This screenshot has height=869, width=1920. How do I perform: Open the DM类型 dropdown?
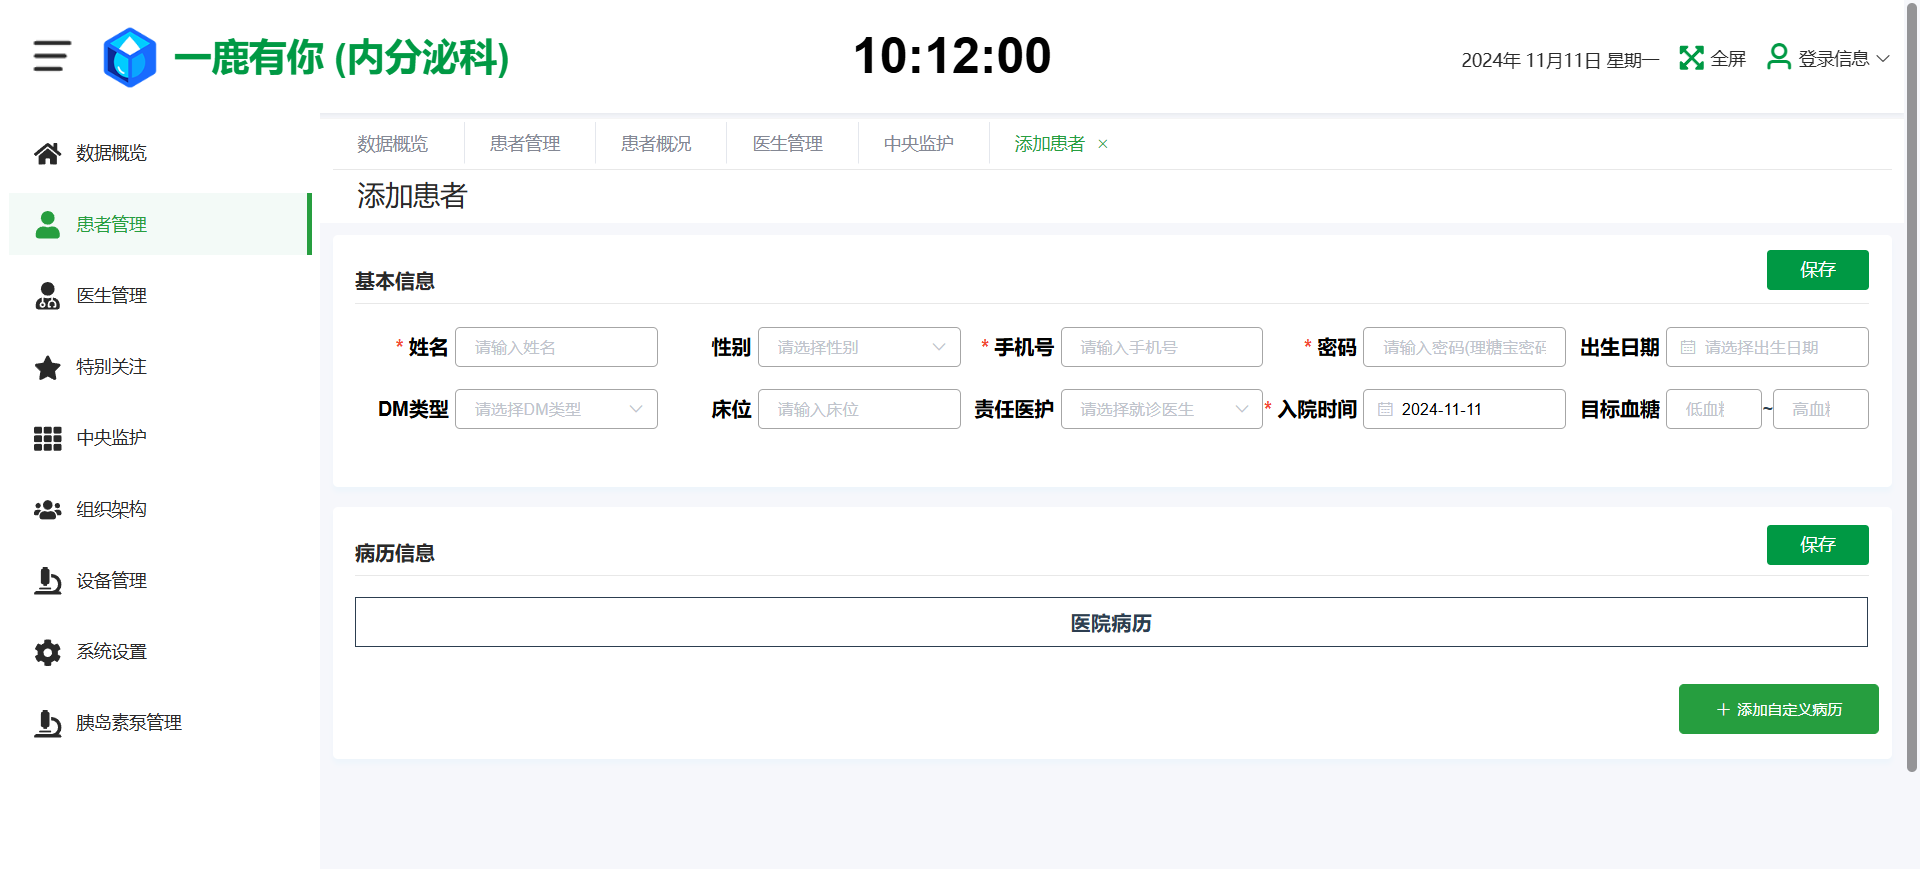point(556,409)
